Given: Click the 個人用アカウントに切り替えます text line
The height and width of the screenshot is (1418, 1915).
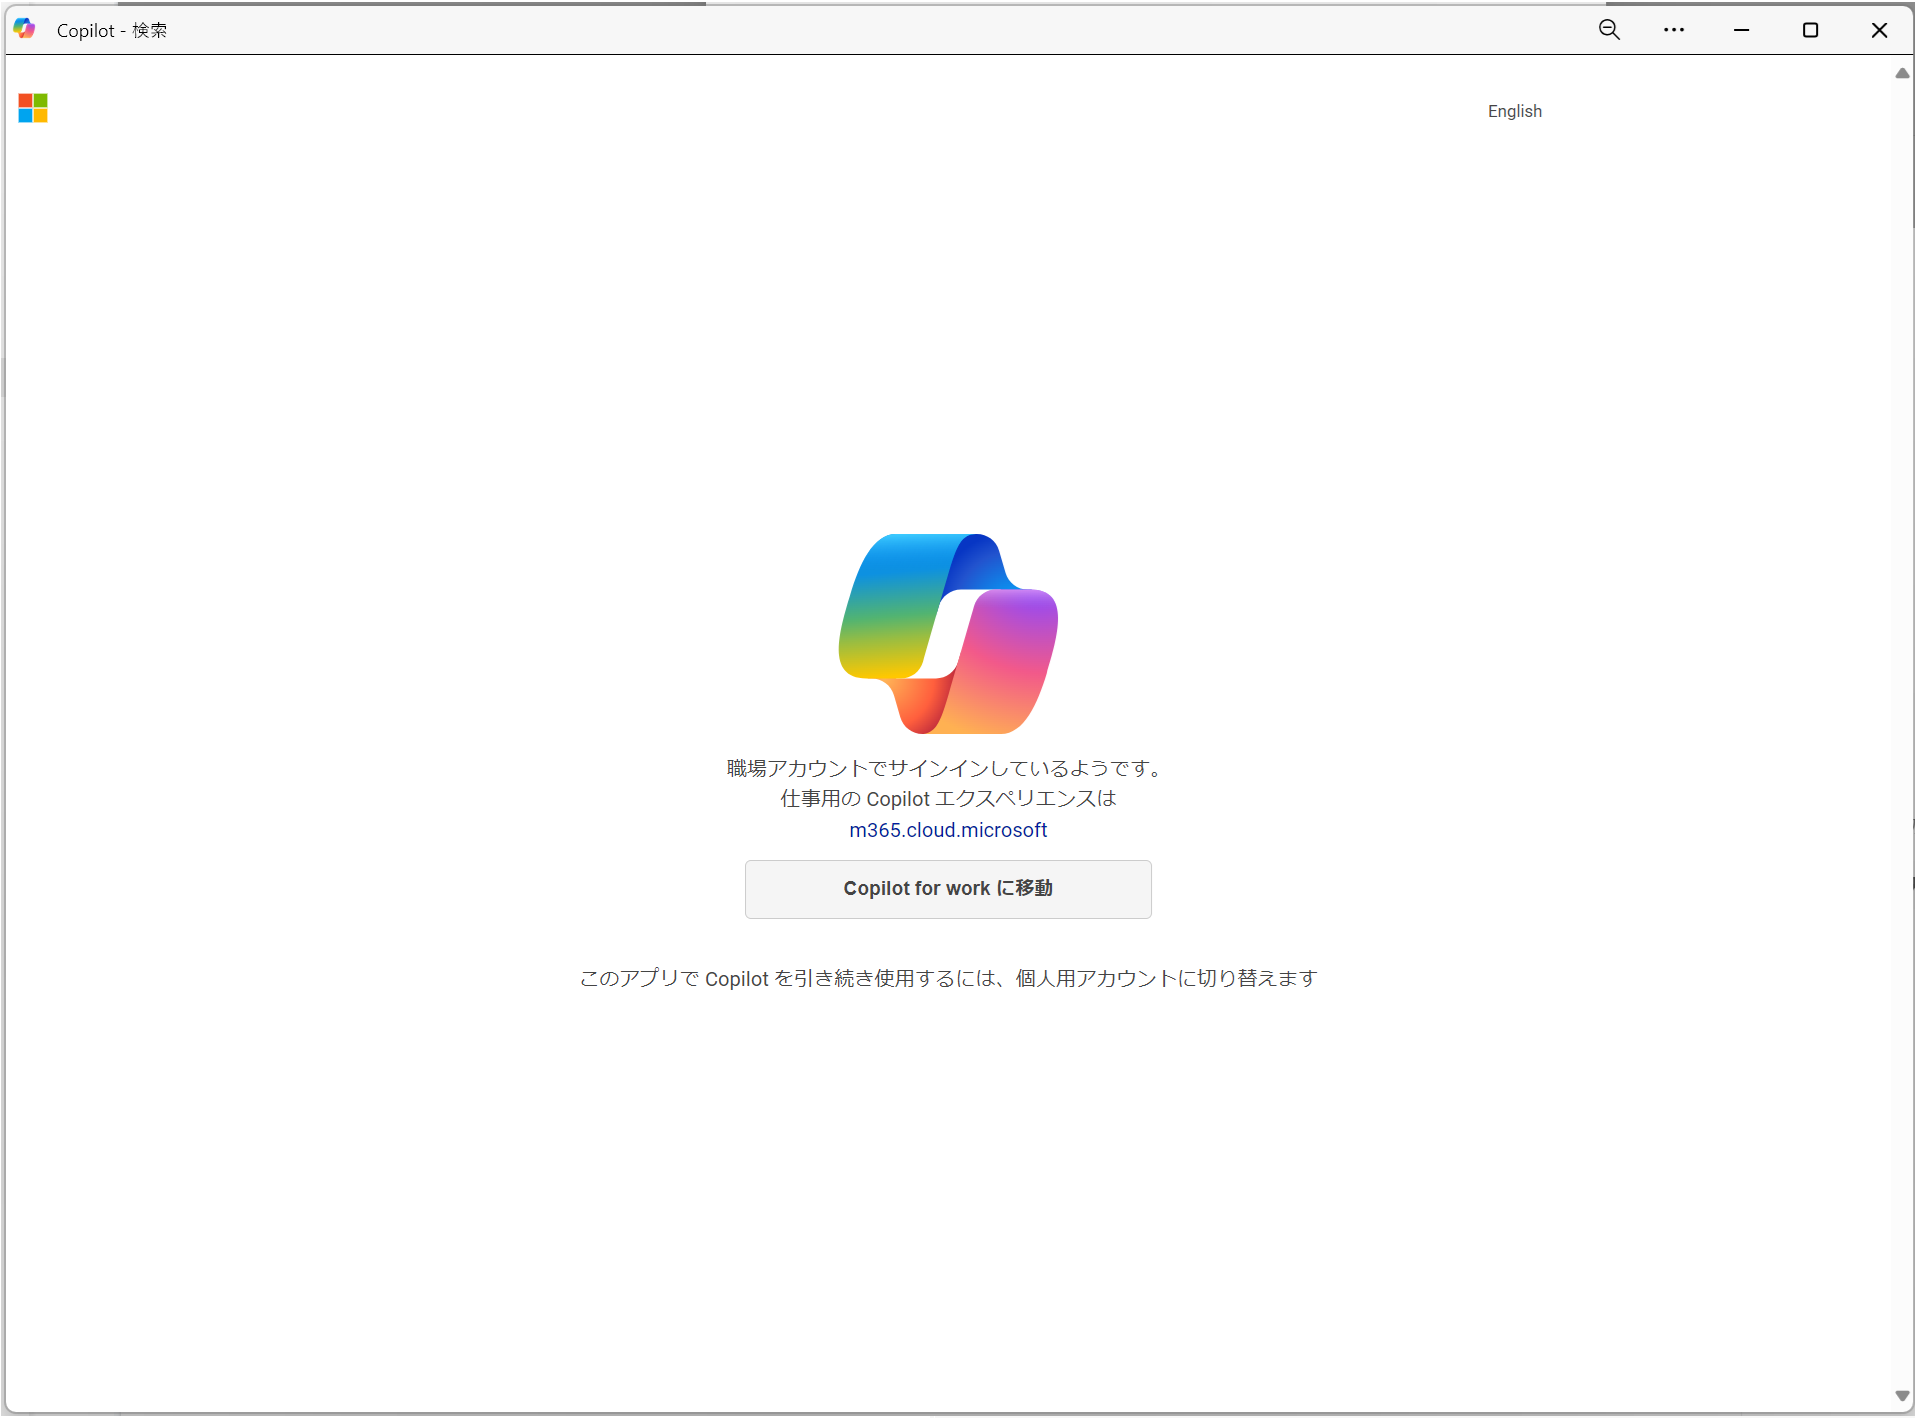Looking at the screenshot, I should click(947, 978).
